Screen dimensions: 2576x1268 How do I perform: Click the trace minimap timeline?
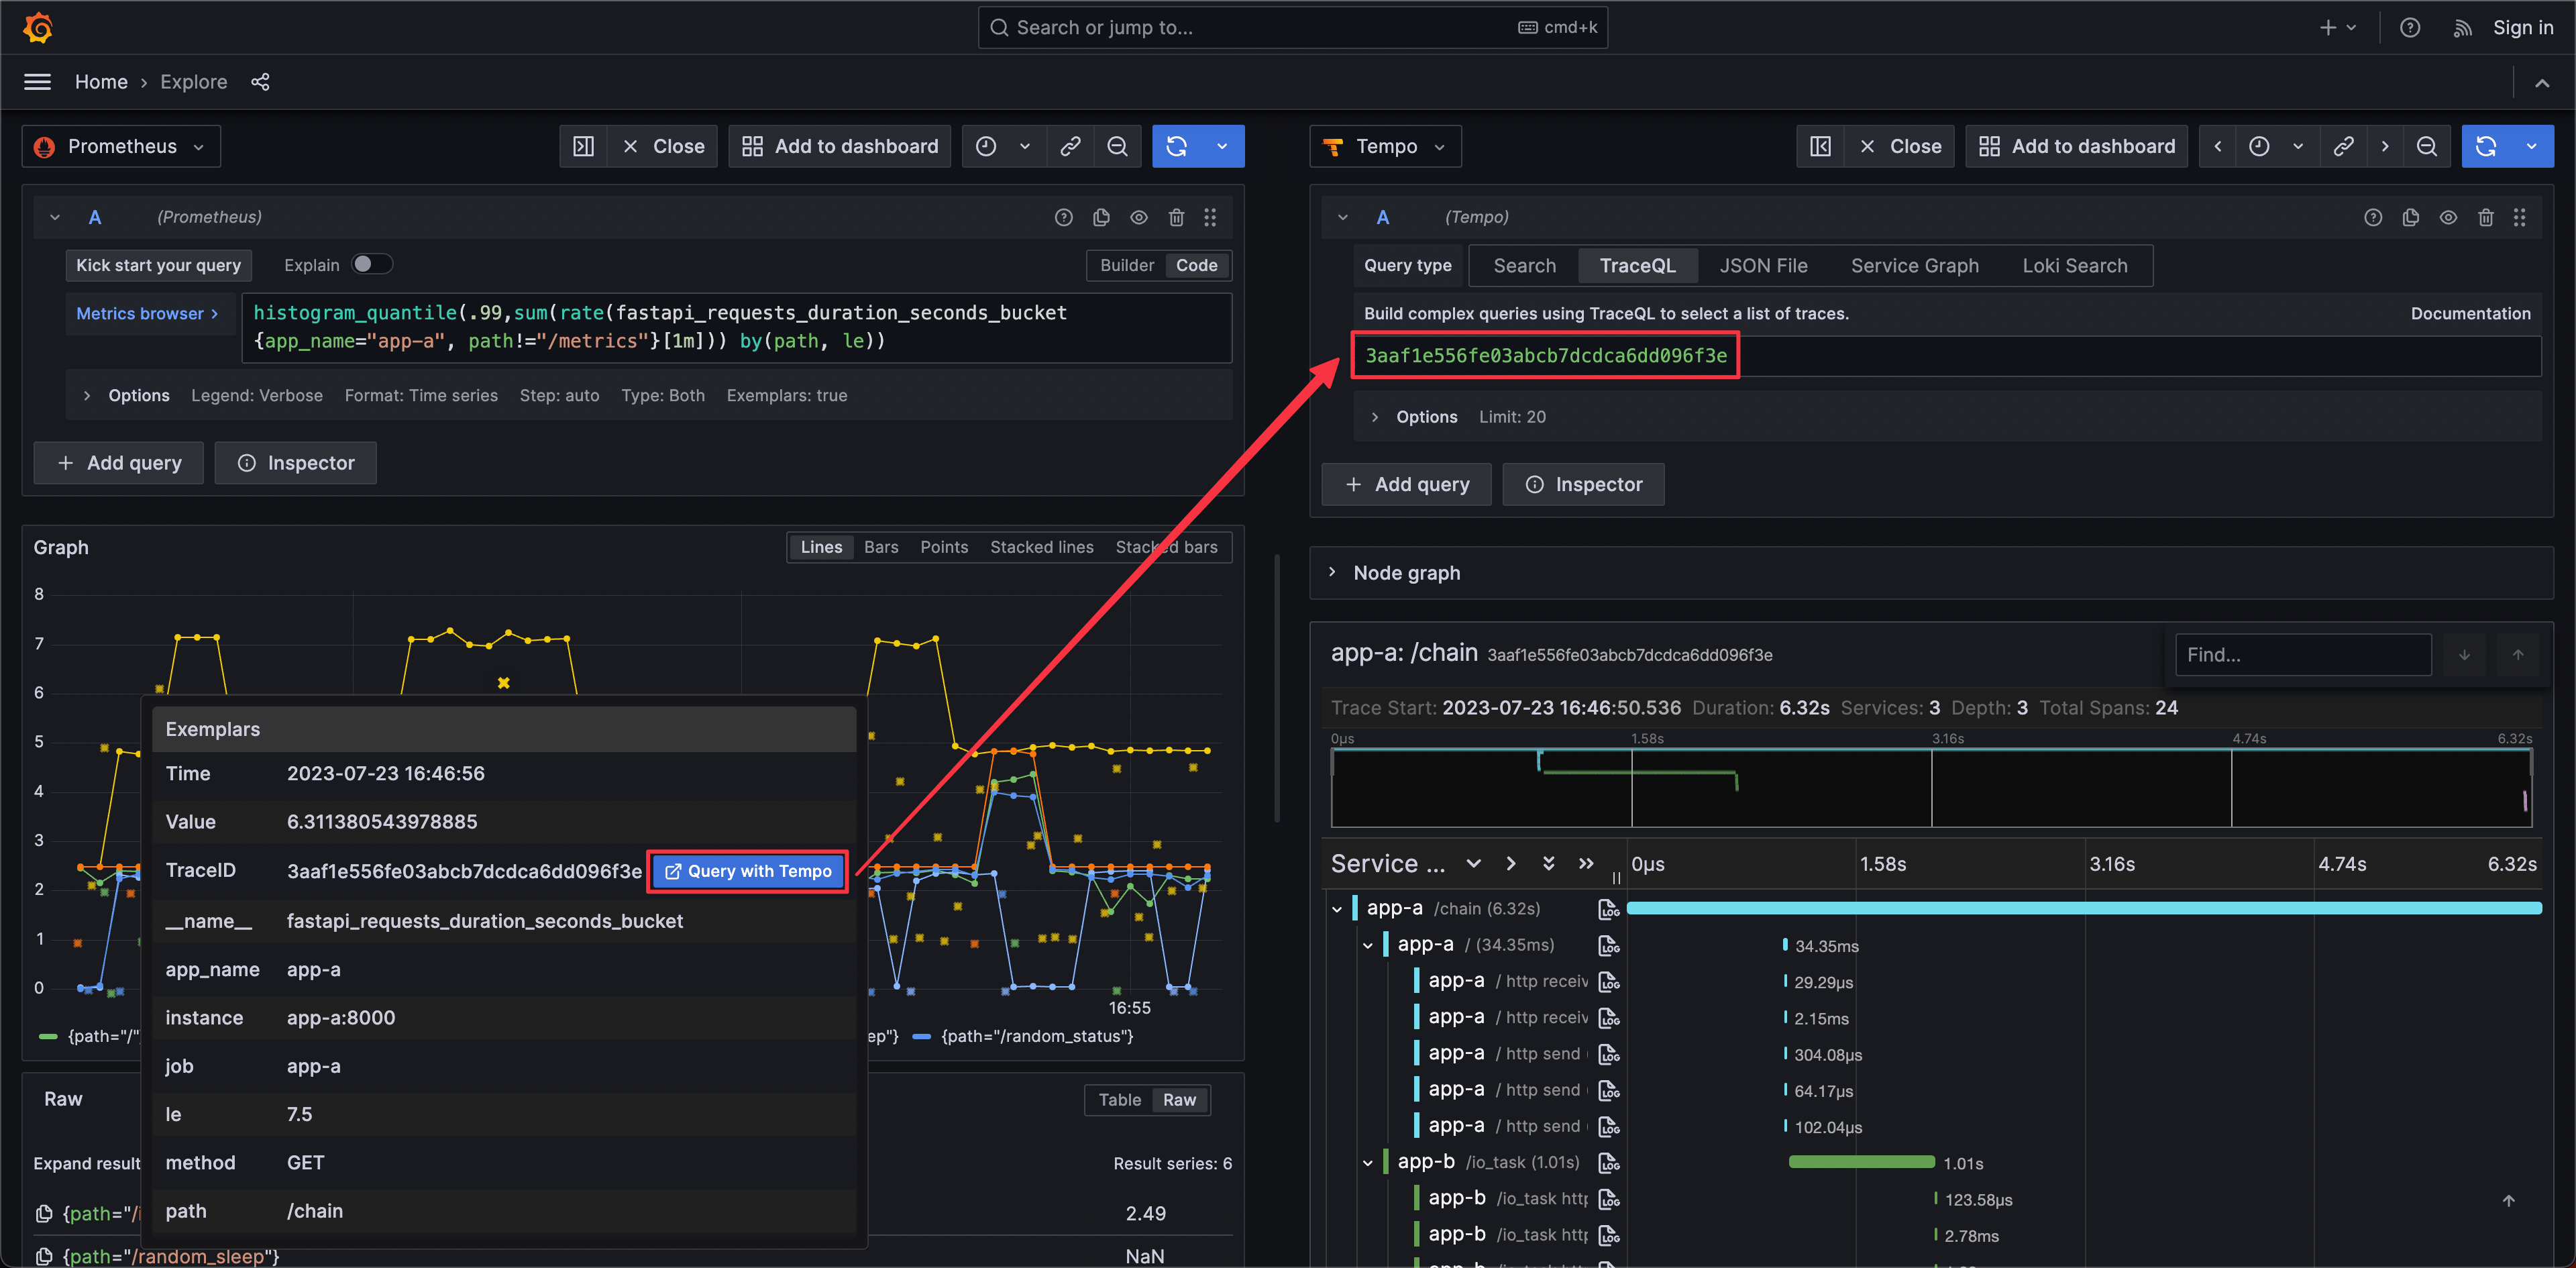[x=1930, y=788]
